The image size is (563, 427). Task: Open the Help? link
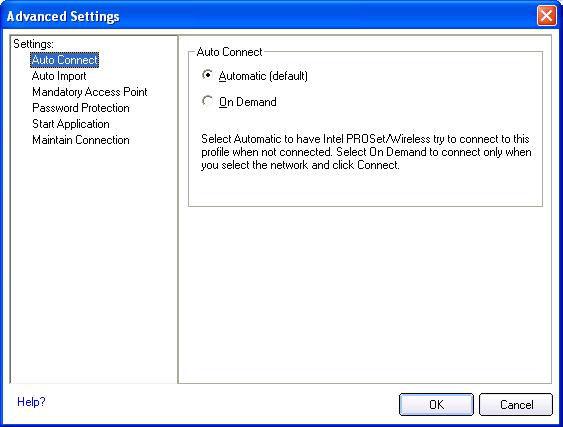[x=31, y=402]
